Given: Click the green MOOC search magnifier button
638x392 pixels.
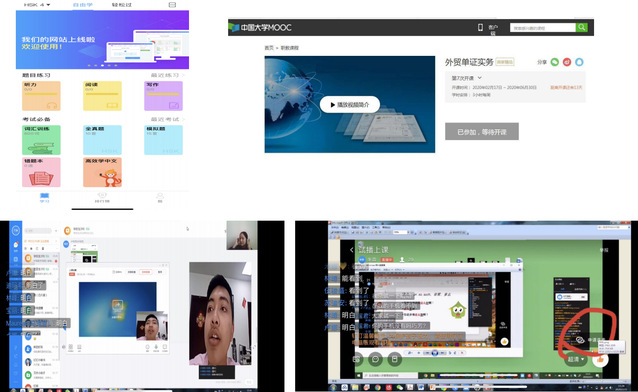Looking at the screenshot, I should tap(581, 27).
